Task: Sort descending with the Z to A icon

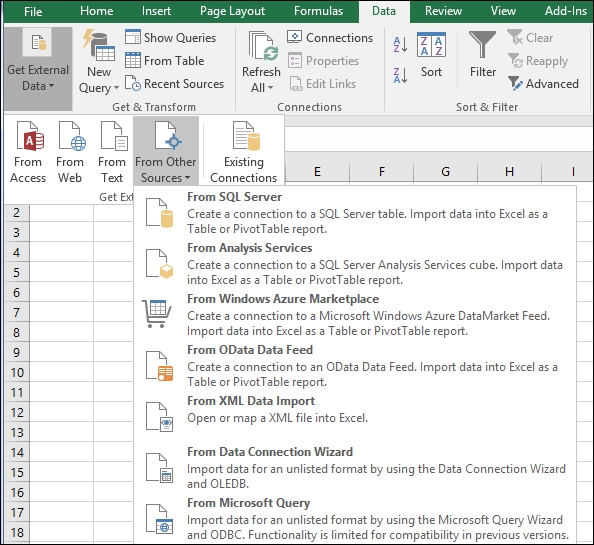Action: coord(400,75)
